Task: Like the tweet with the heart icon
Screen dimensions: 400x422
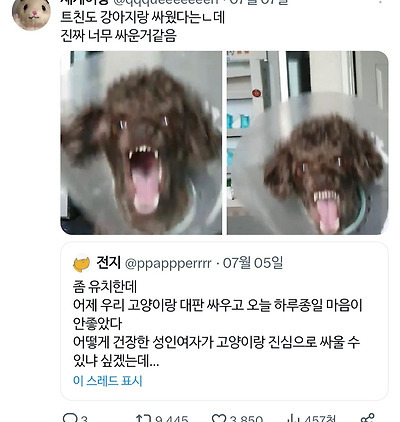Action: pyautogui.click(x=219, y=419)
